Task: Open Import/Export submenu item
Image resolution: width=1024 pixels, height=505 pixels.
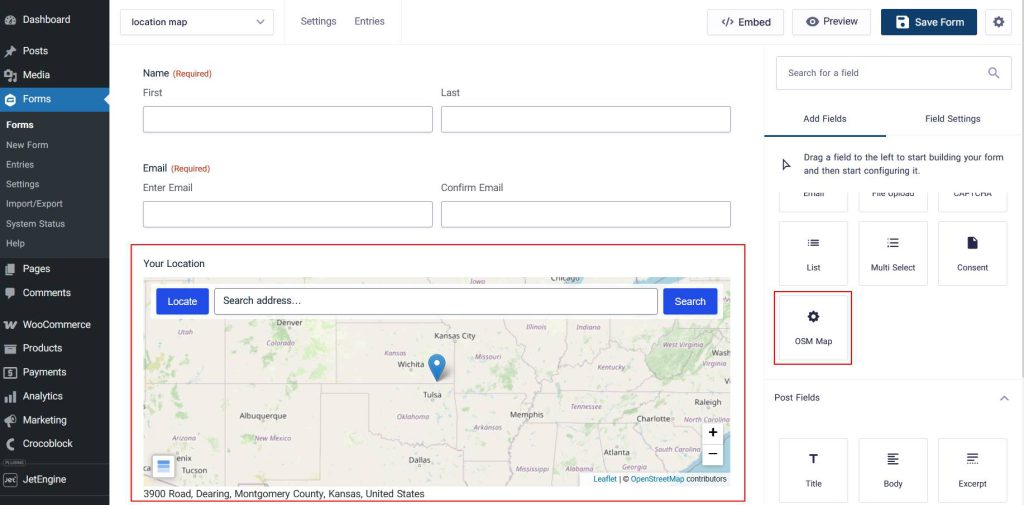Action: coord(34,204)
